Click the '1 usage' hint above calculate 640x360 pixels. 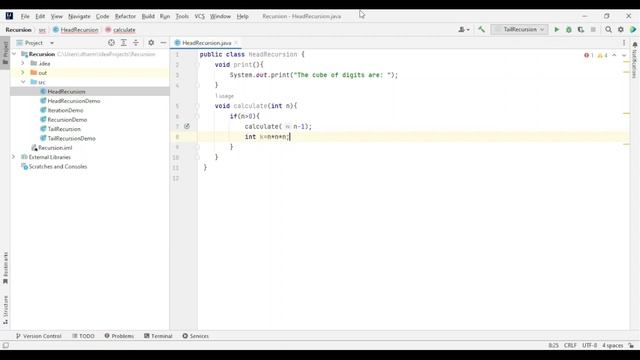[224, 96]
